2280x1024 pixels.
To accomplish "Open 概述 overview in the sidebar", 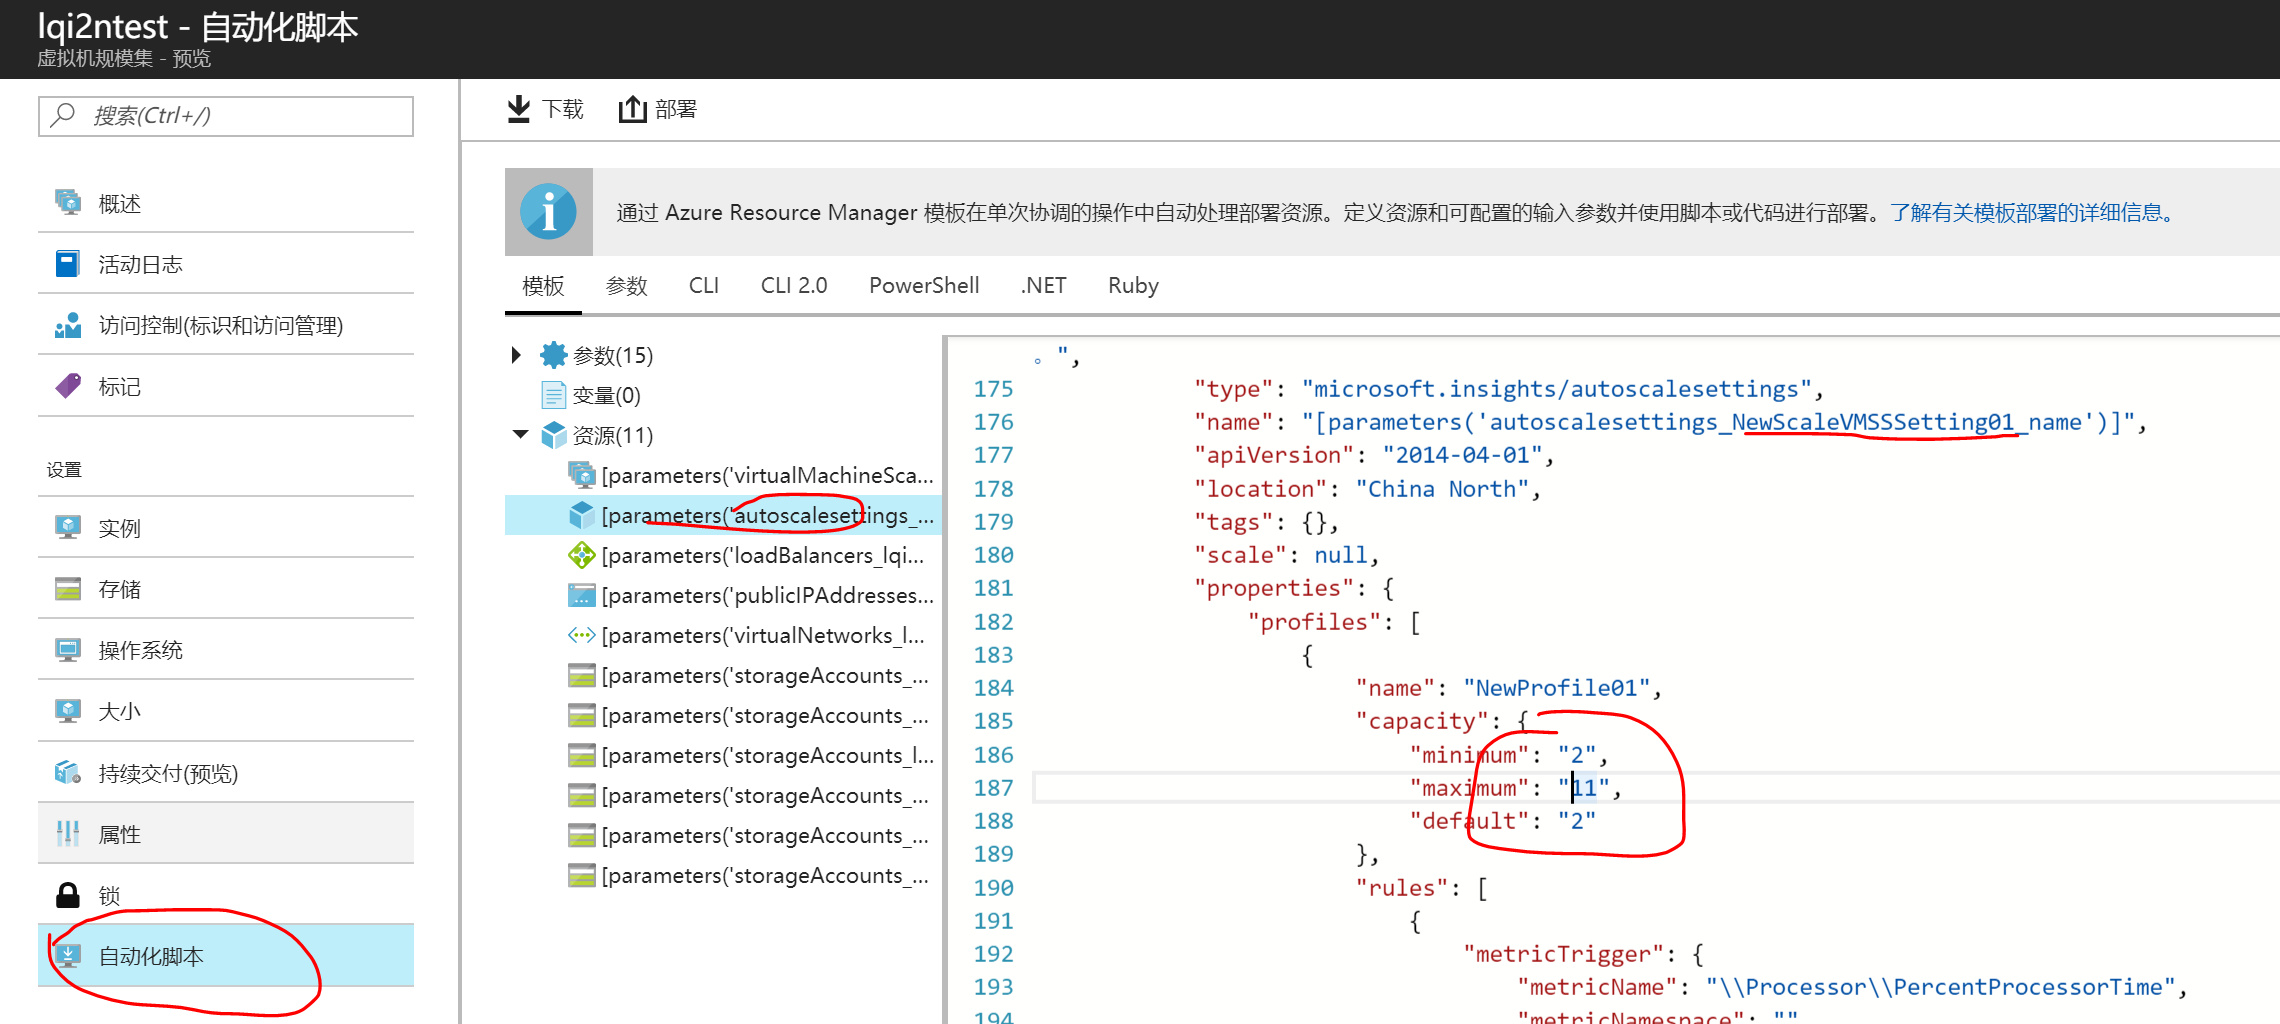I will (x=119, y=204).
